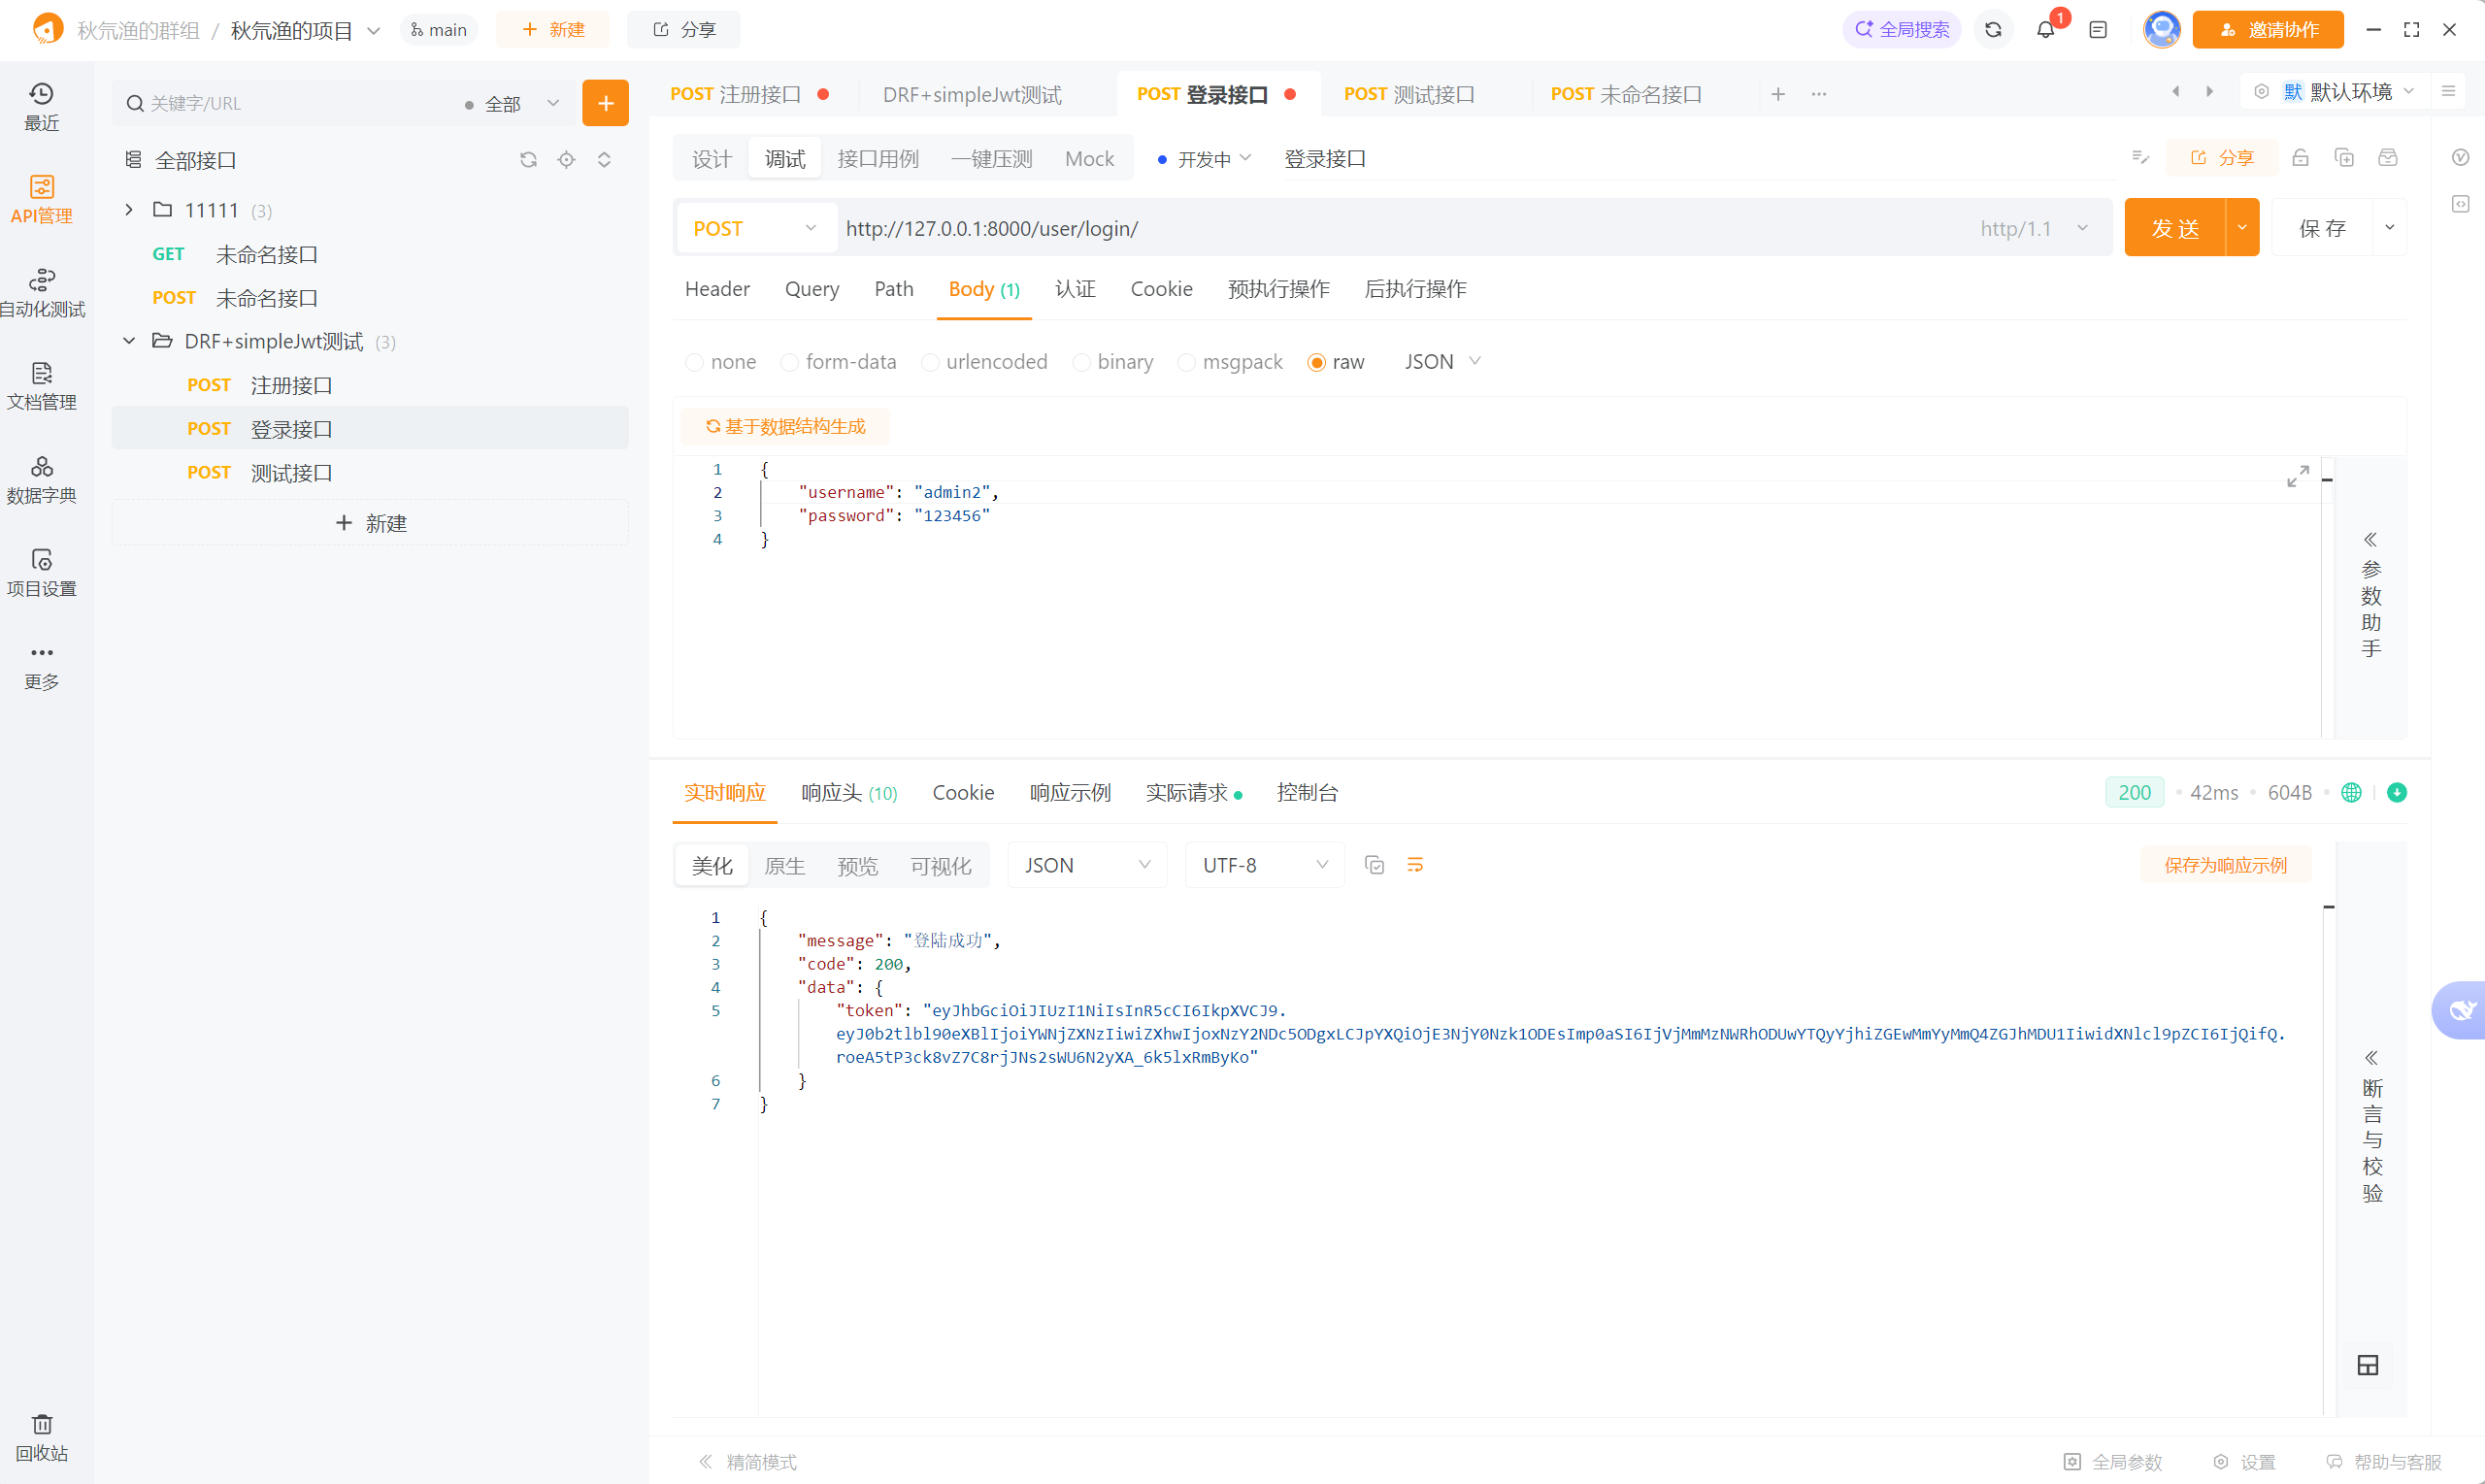Open the POST method dropdown

[x=755, y=228]
